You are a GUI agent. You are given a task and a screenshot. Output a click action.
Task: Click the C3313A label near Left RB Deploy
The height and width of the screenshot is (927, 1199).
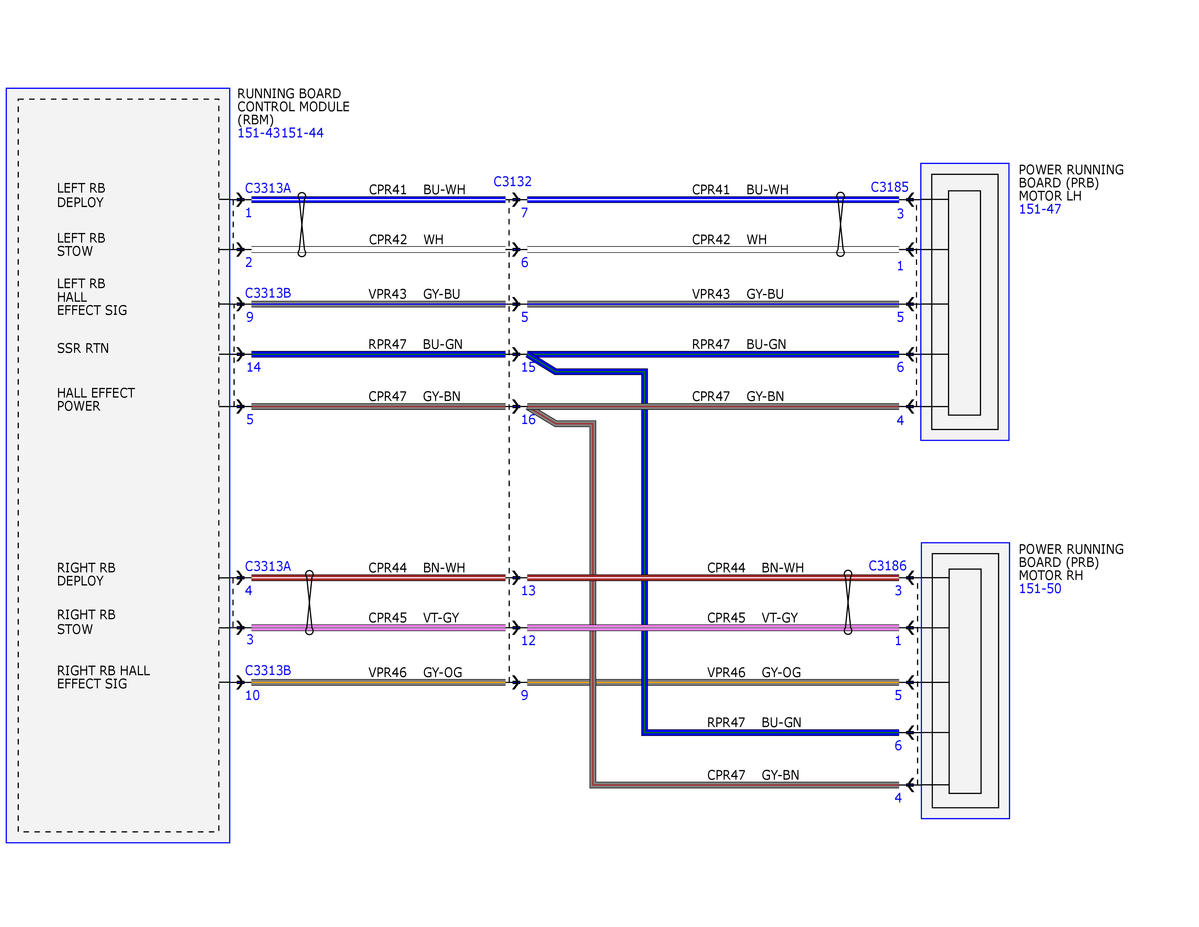pyautogui.click(x=268, y=188)
